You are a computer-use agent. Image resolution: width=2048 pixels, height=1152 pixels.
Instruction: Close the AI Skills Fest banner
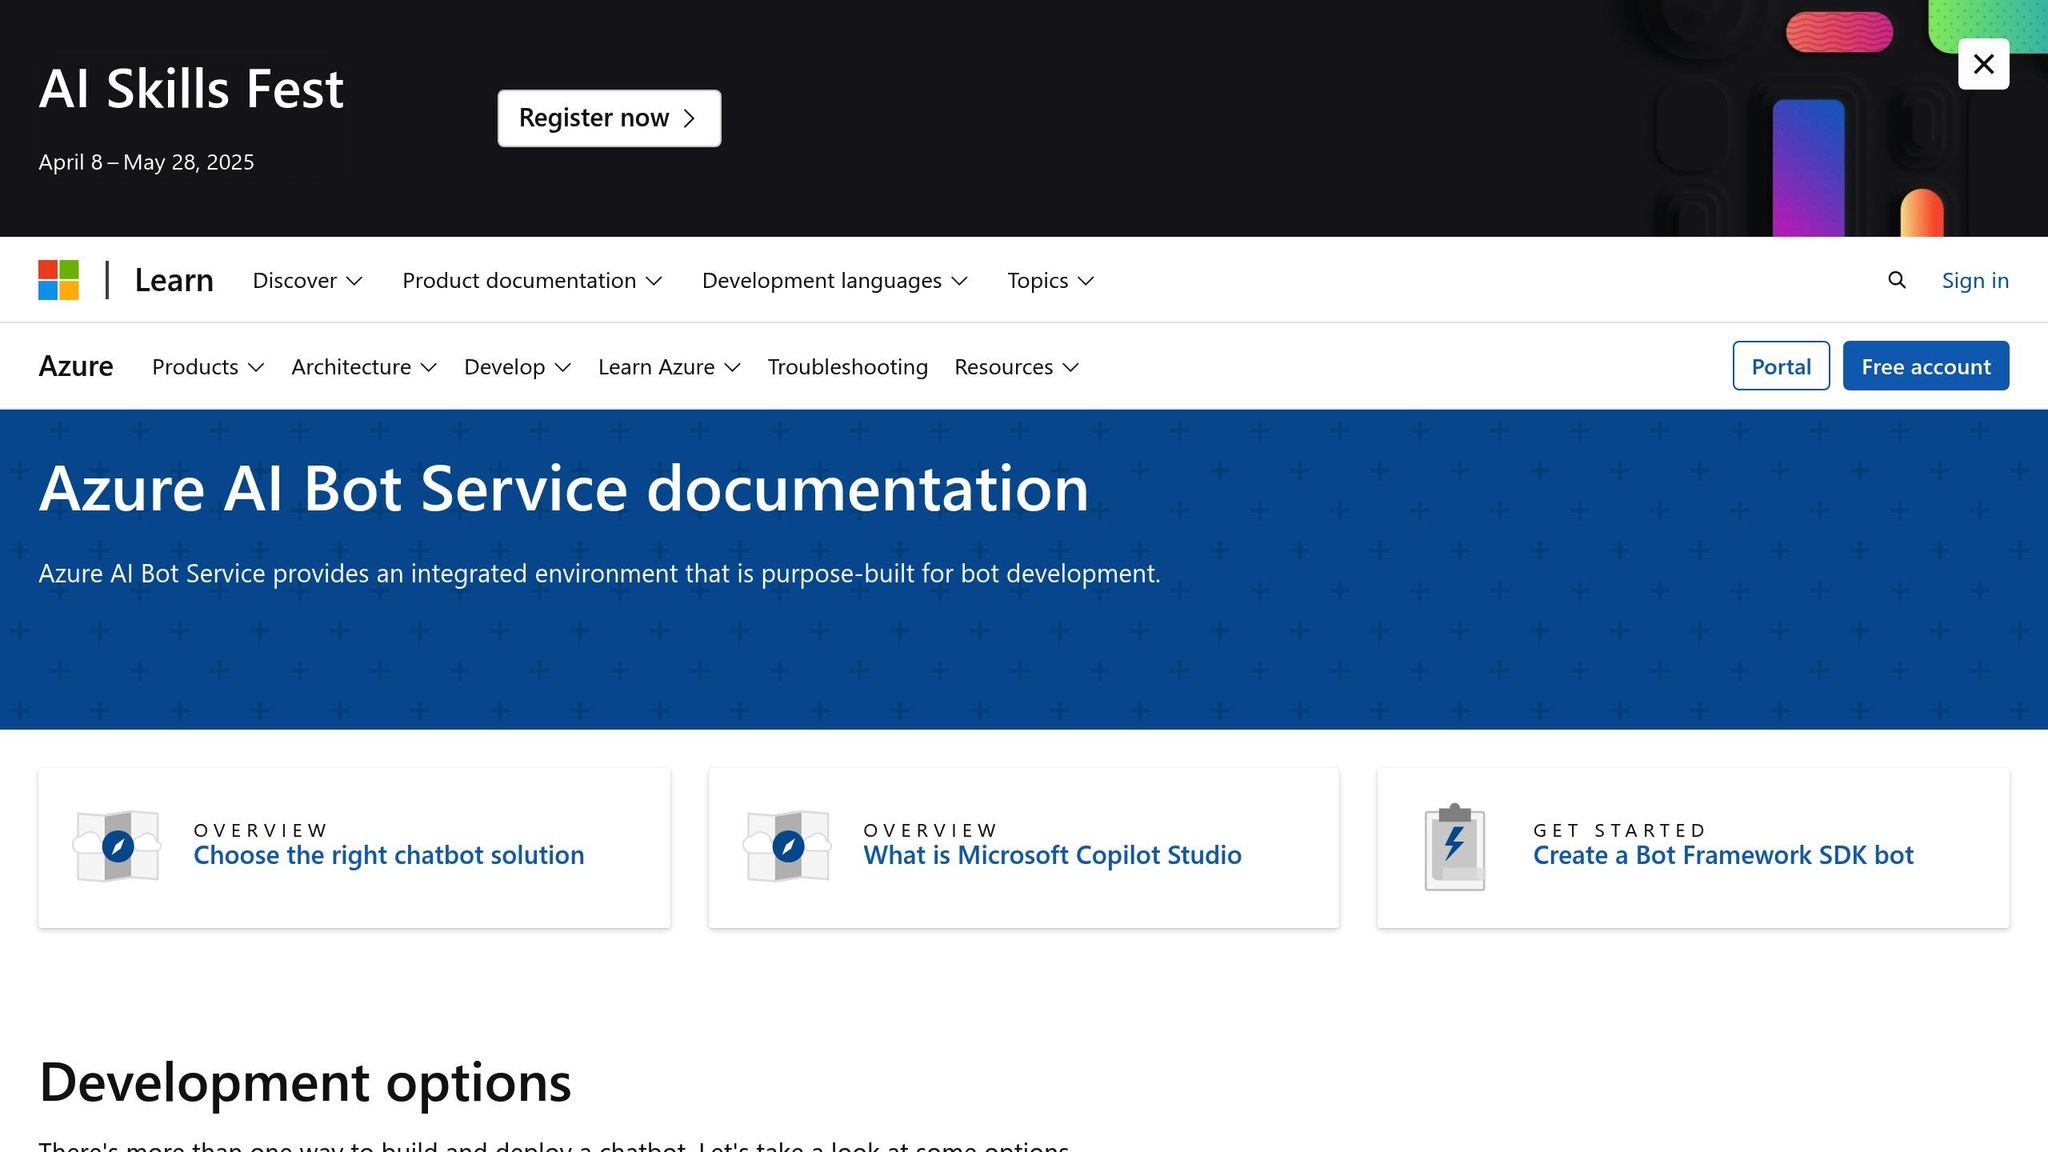coord(1983,64)
